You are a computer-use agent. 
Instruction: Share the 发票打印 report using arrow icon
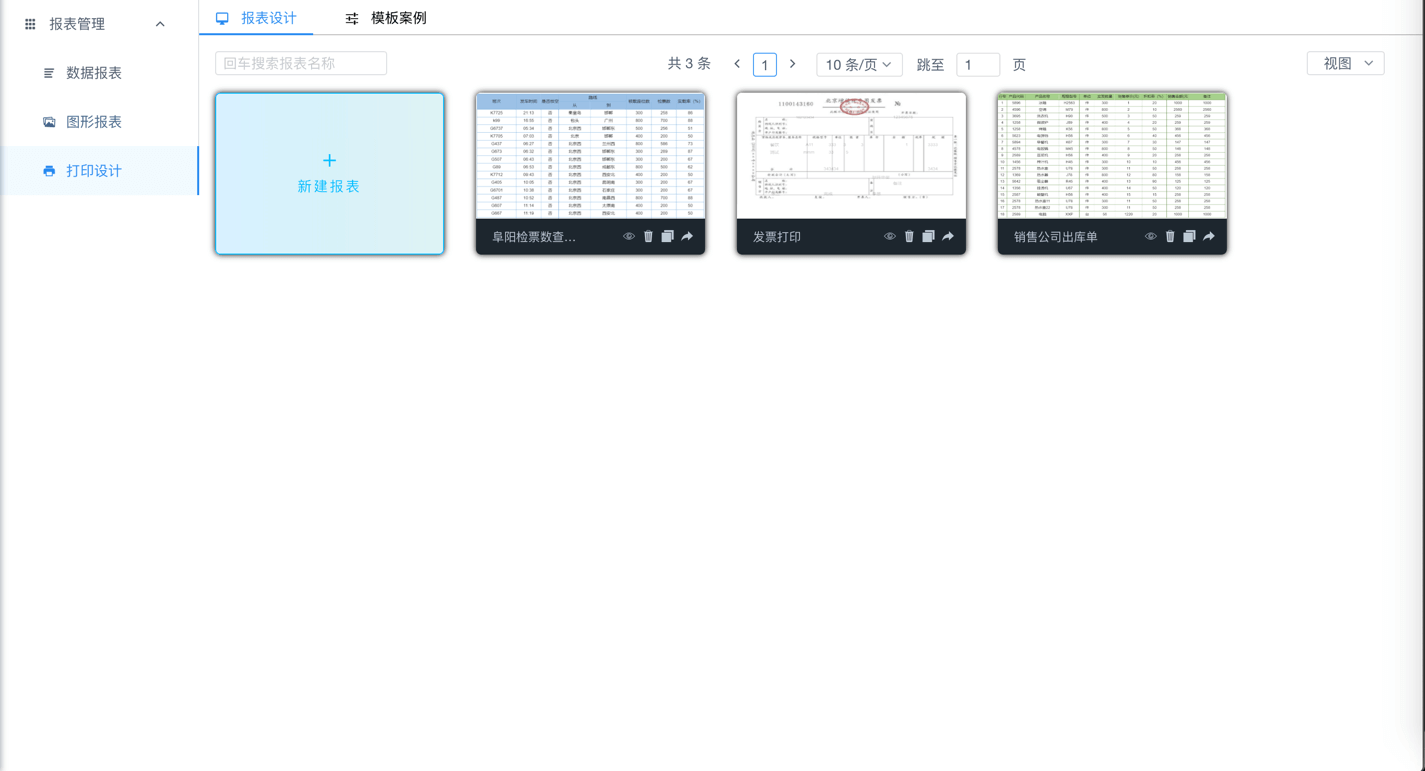tap(948, 237)
